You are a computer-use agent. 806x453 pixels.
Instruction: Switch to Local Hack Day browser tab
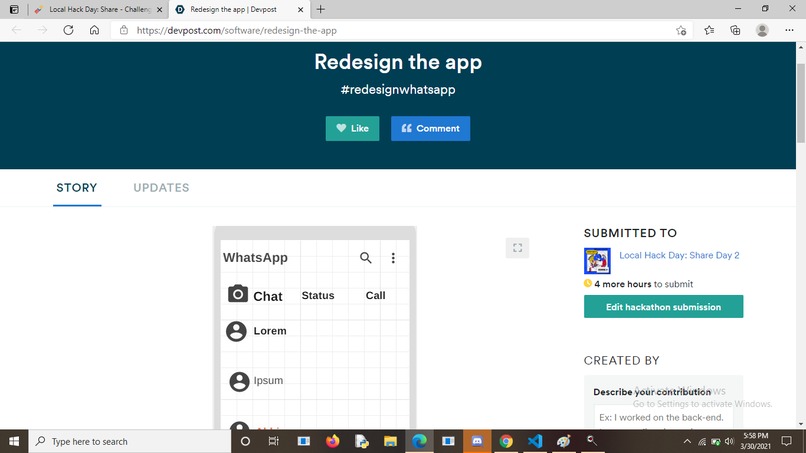tap(98, 9)
